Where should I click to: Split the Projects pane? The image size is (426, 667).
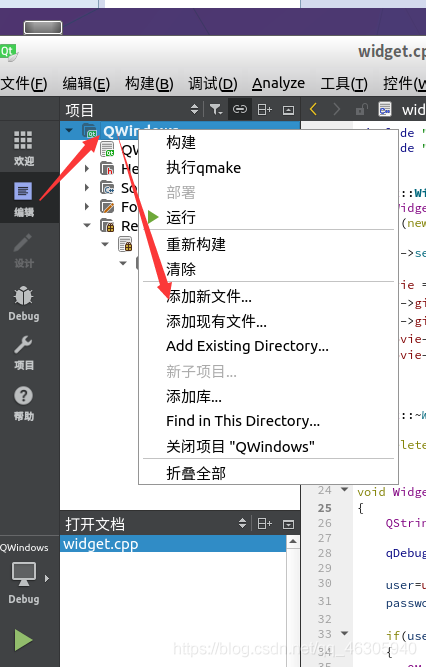point(265,110)
